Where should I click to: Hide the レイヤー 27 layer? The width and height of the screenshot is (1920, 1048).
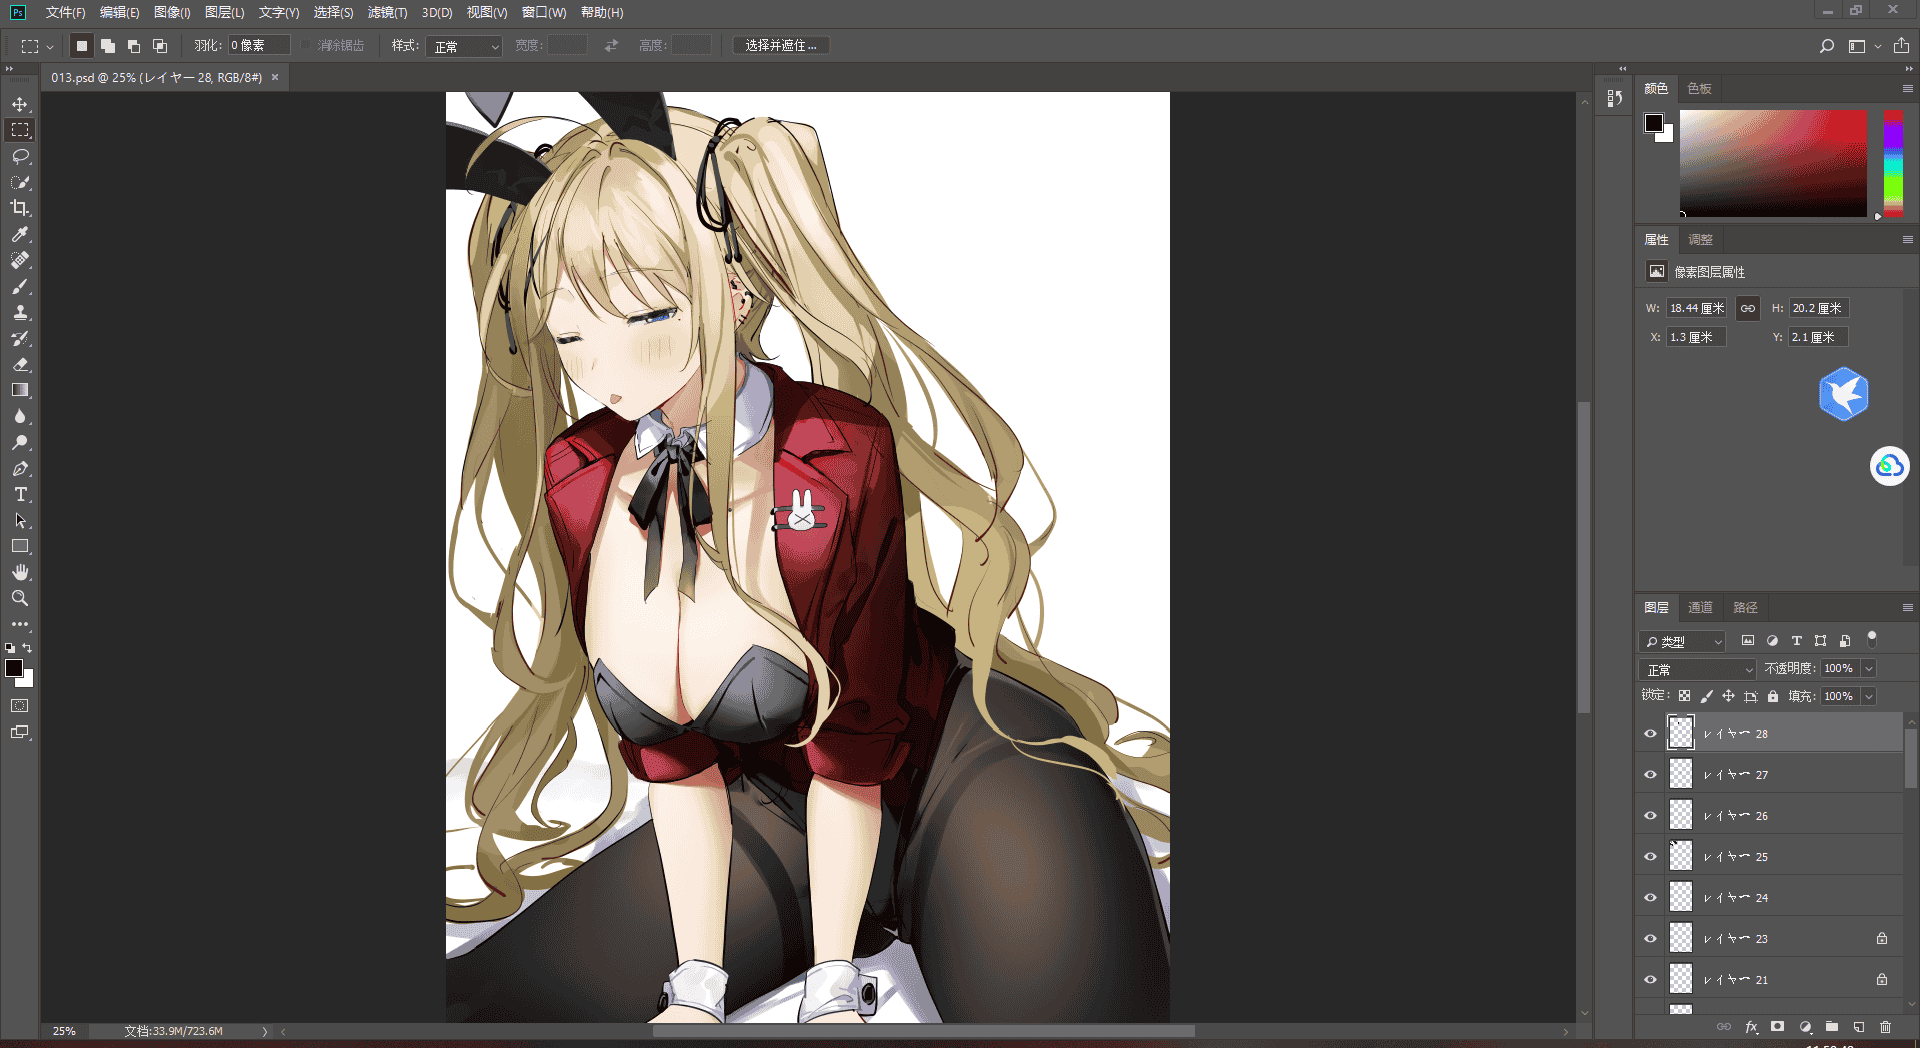coord(1650,774)
